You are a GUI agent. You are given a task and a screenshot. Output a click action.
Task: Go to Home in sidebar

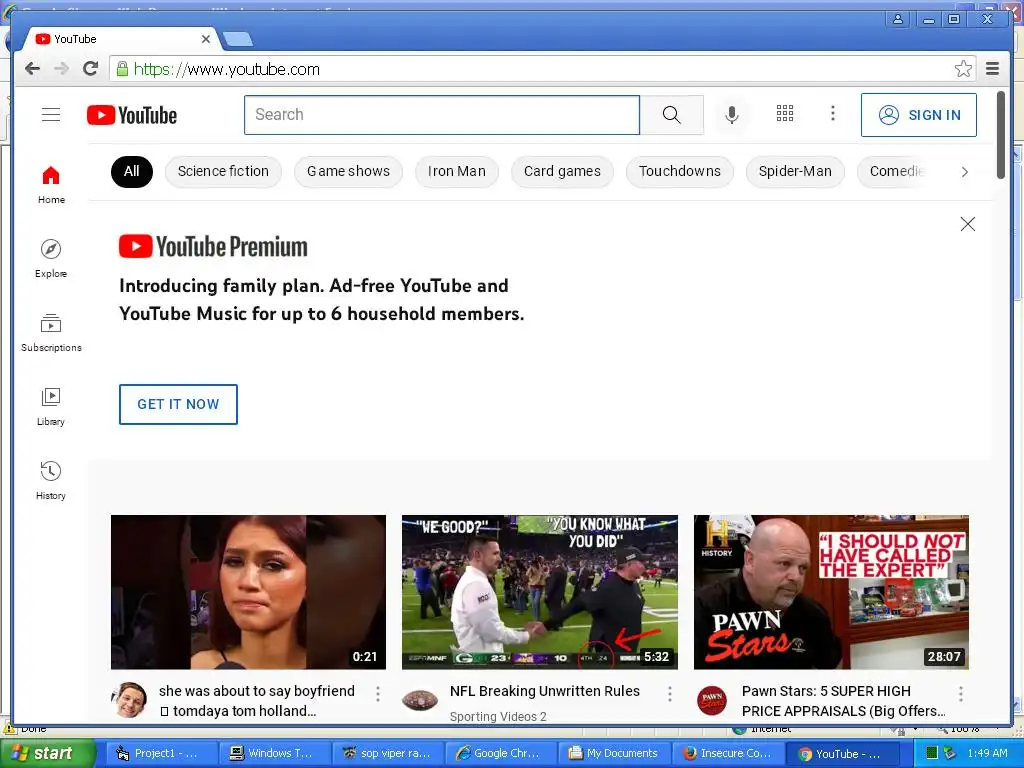(51, 185)
